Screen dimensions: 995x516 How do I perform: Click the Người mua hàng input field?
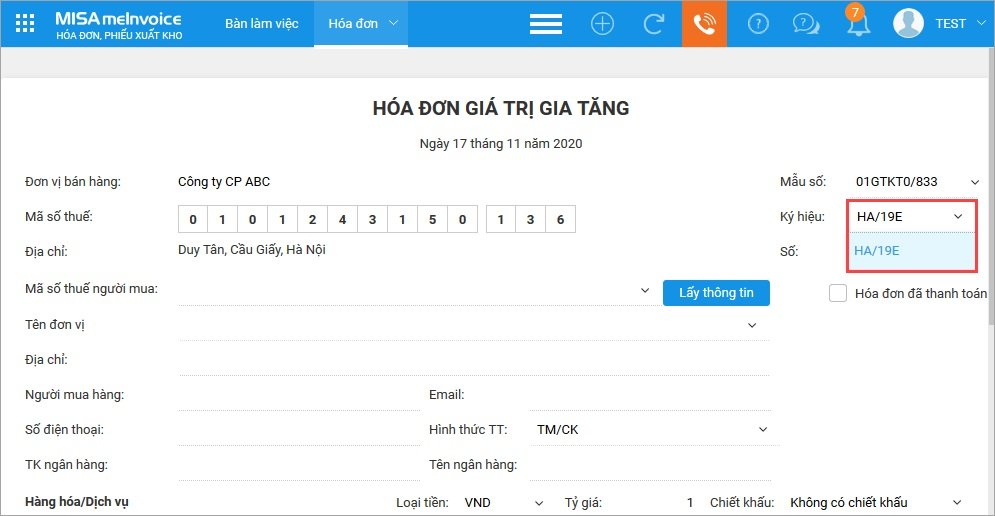pyautogui.click(x=299, y=395)
